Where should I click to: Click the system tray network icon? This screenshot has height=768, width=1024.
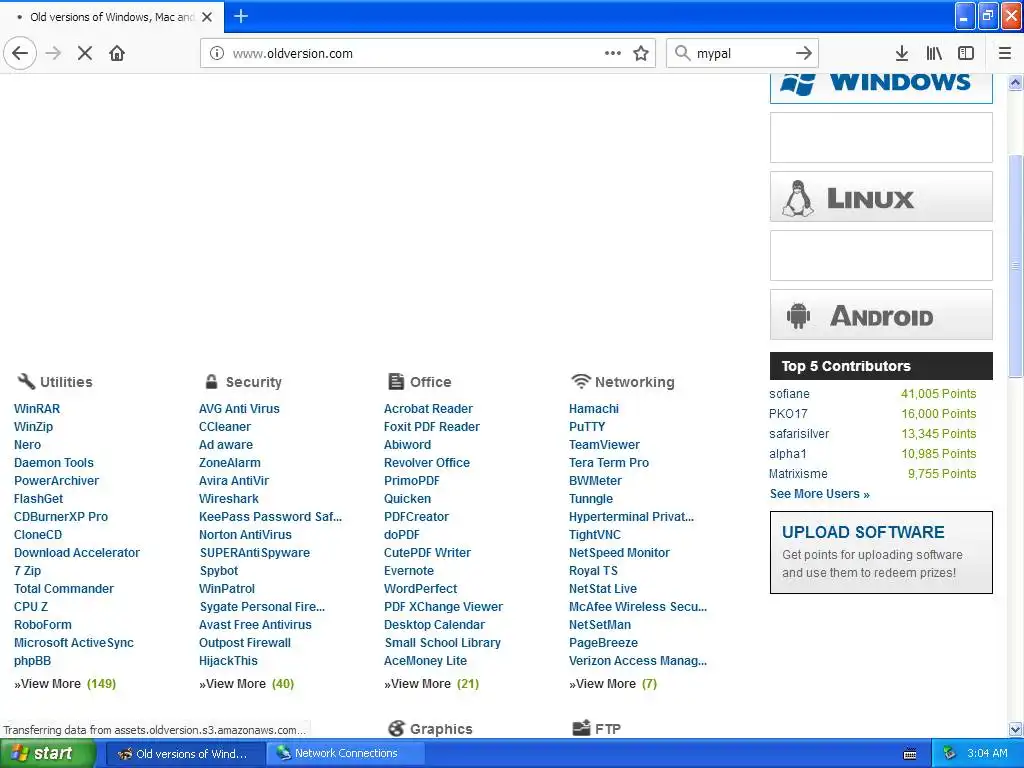click(x=950, y=753)
